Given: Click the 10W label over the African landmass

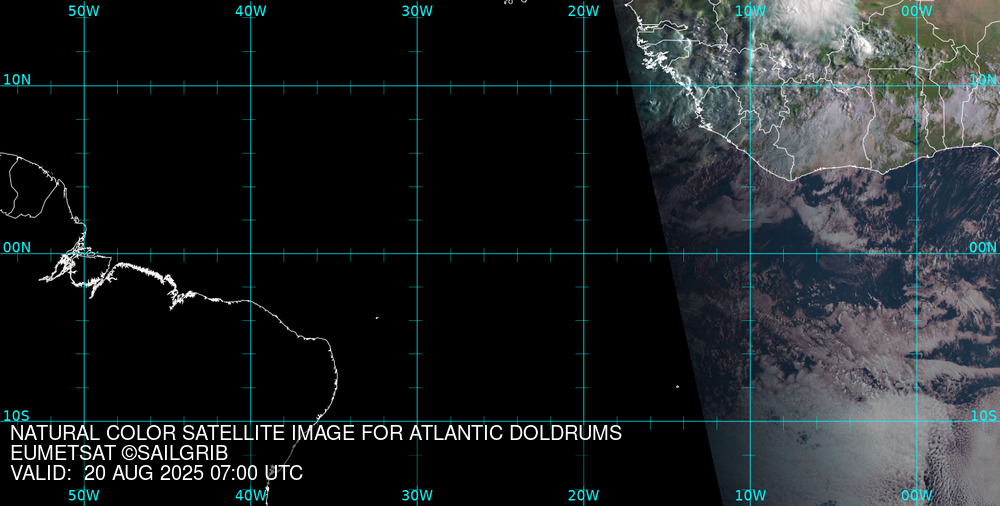Looking at the screenshot, I should pyautogui.click(x=750, y=11).
